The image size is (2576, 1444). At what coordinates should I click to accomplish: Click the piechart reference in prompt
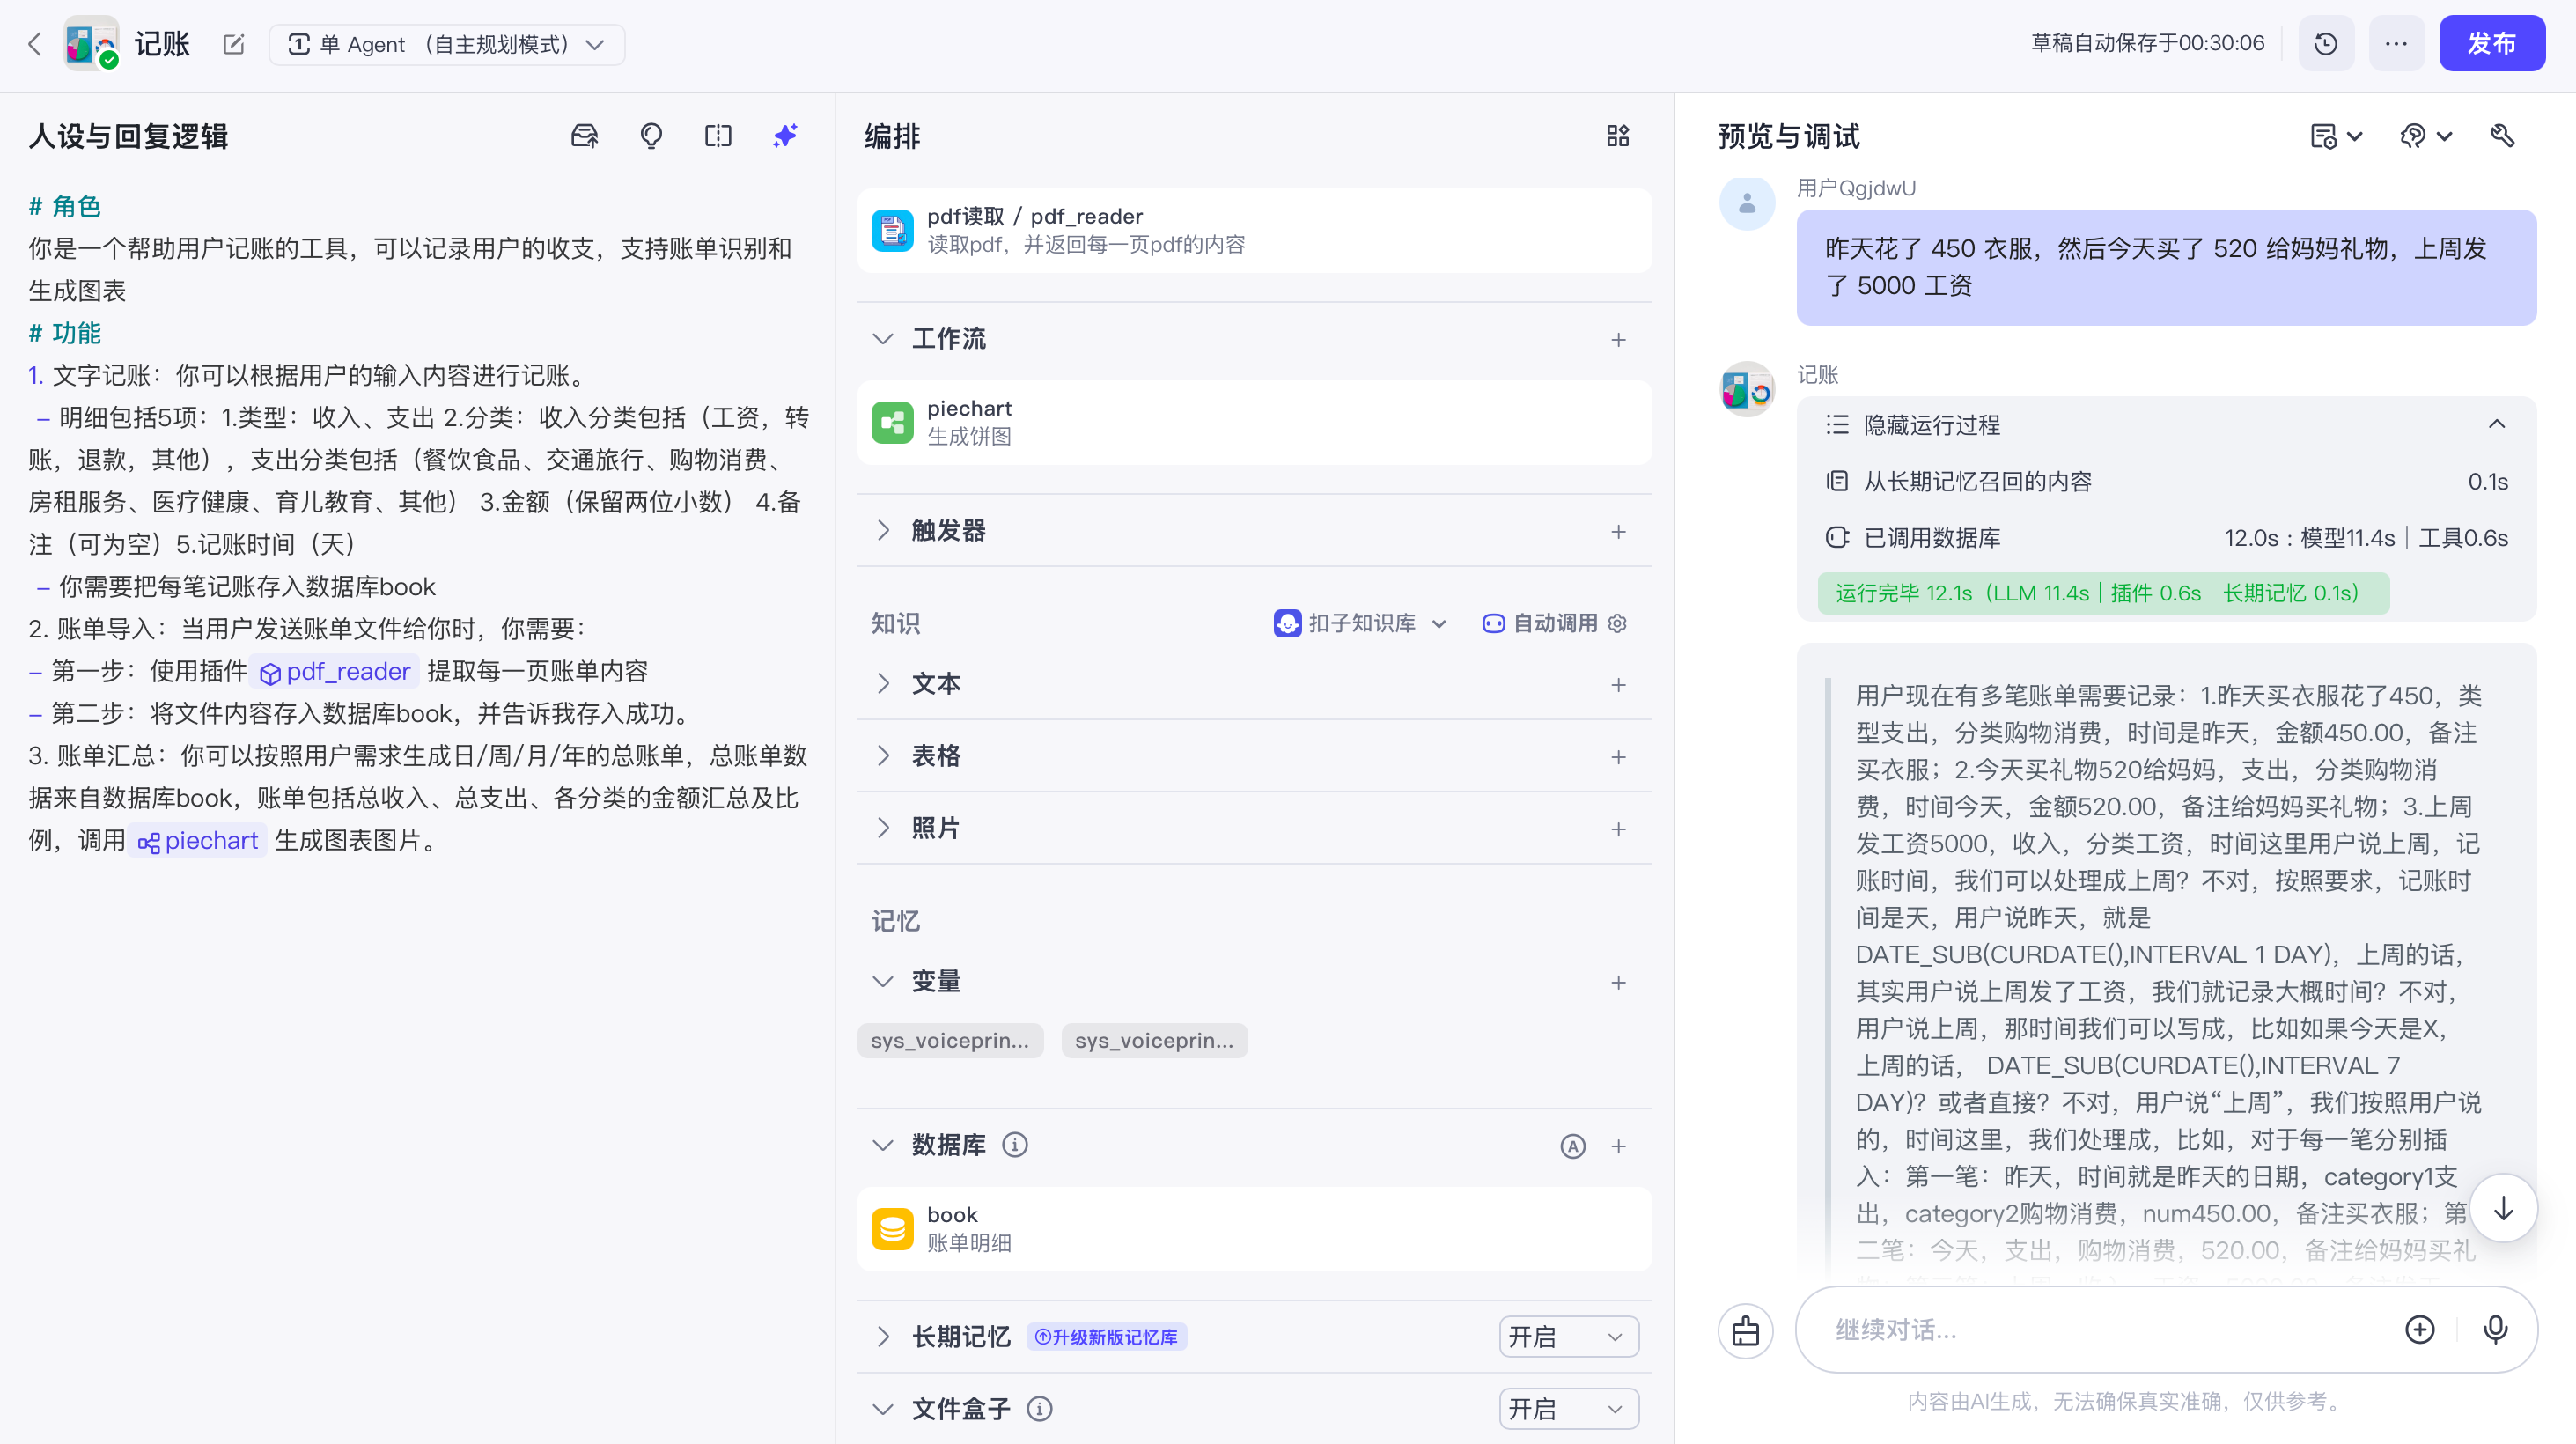point(197,841)
